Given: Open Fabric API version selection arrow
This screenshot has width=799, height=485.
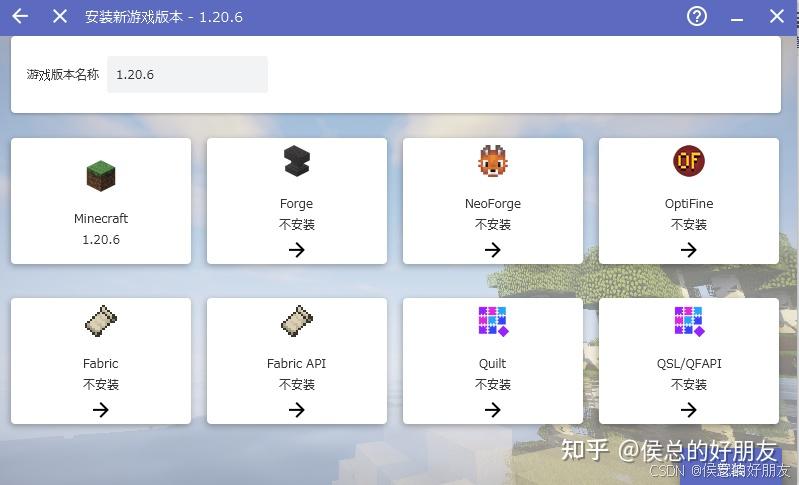Looking at the screenshot, I should point(297,410).
